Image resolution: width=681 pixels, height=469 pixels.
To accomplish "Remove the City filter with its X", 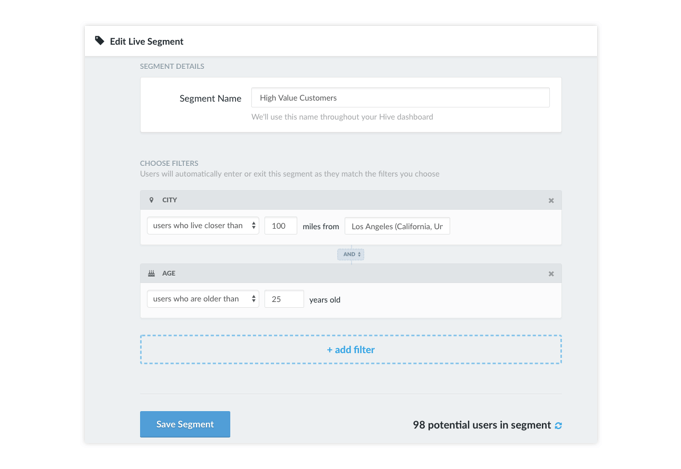I will click(x=551, y=201).
